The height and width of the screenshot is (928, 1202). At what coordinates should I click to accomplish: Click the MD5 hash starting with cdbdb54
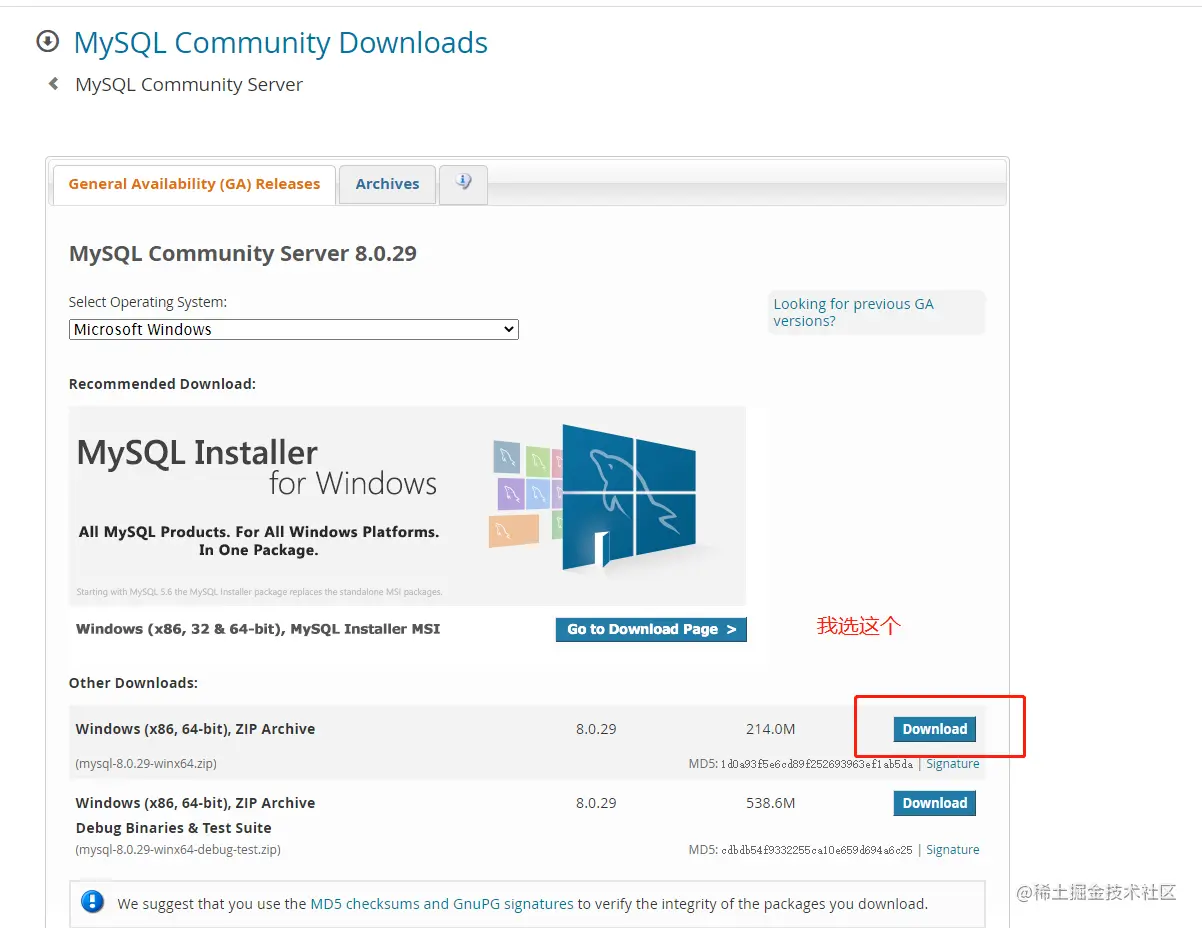click(x=817, y=850)
